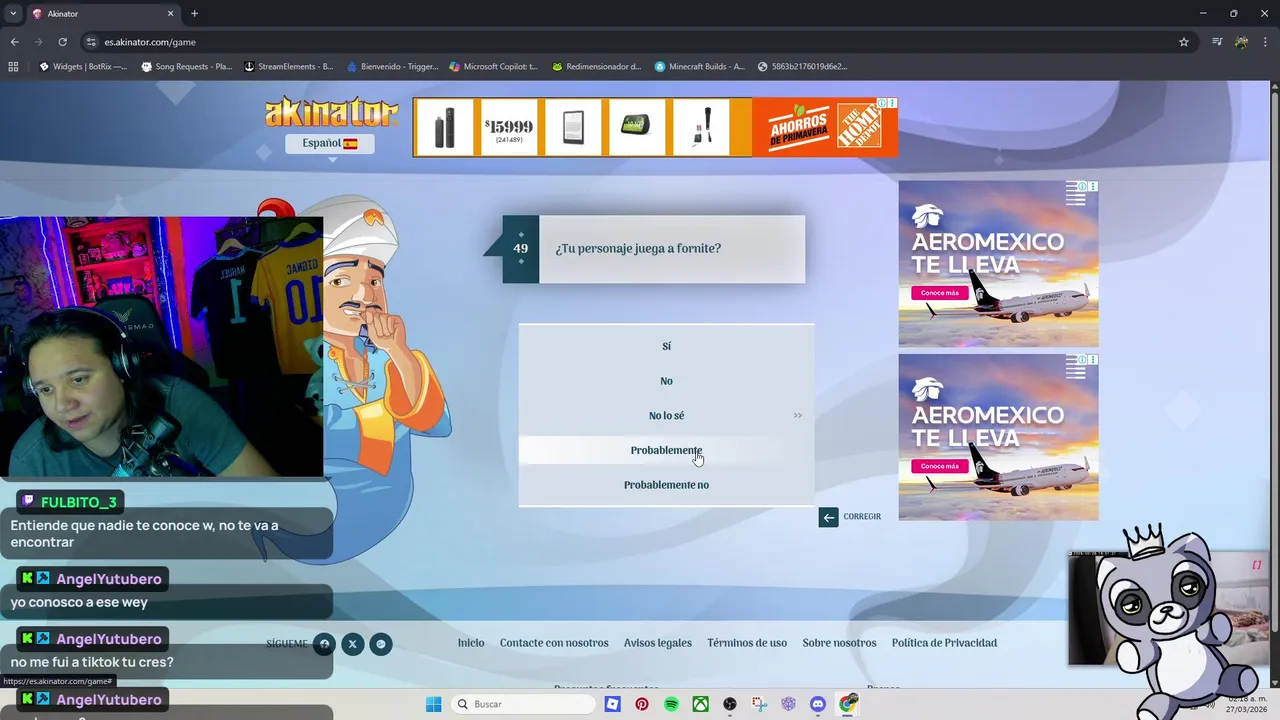The height and width of the screenshot is (720, 1280).
Task: Open the Windows Start menu
Action: [433, 704]
